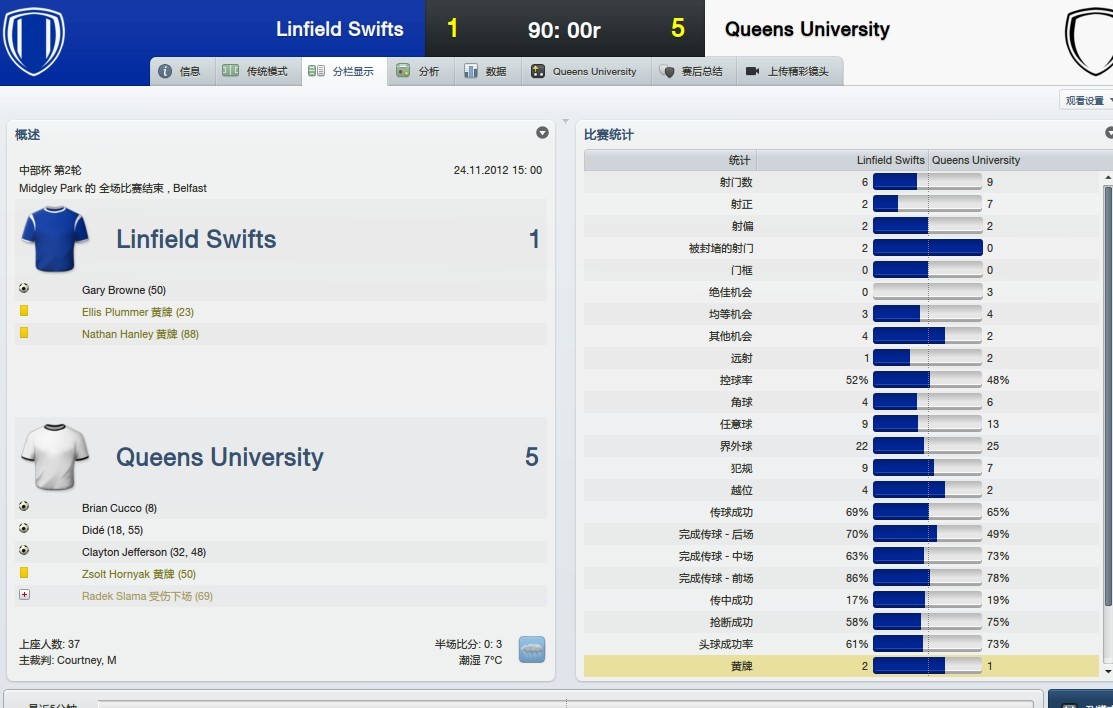Viewport: 1113px width, 708px height.
Task: Click the injury icon beside Radek Slama
Action: pyautogui.click(x=24, y=595)
